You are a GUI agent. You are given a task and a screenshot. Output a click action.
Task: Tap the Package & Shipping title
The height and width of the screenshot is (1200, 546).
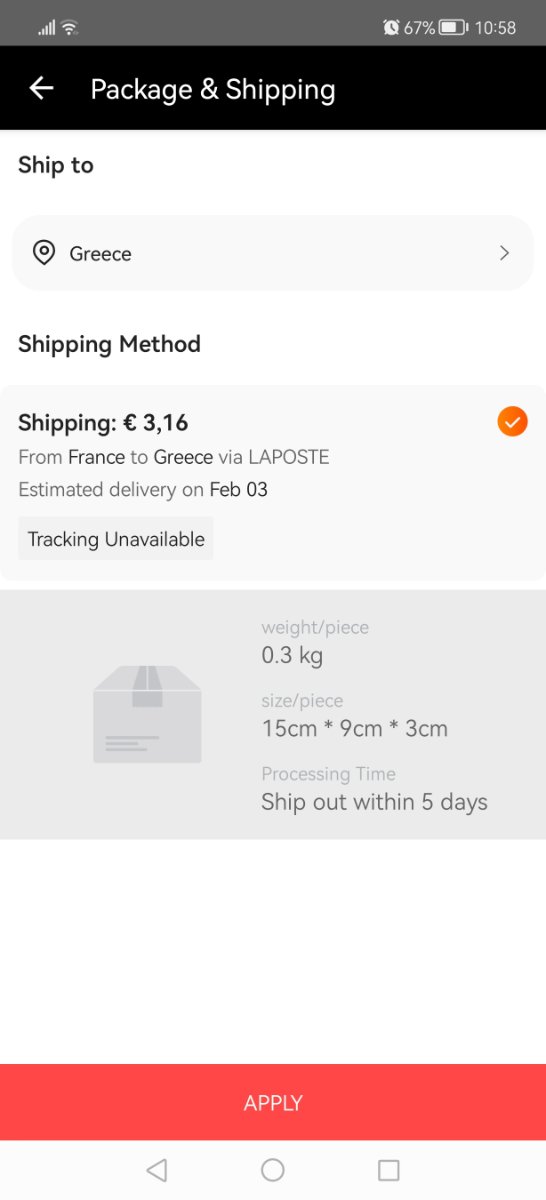point(213,89)
